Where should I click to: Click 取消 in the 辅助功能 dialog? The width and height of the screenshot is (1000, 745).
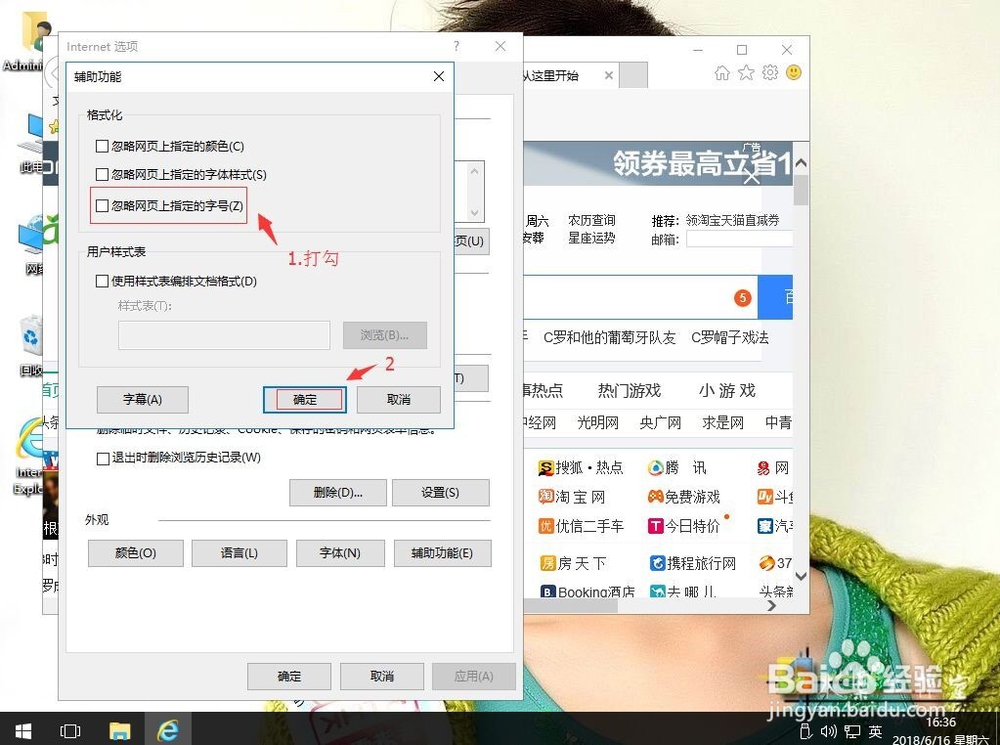click(x=399, y=399)
